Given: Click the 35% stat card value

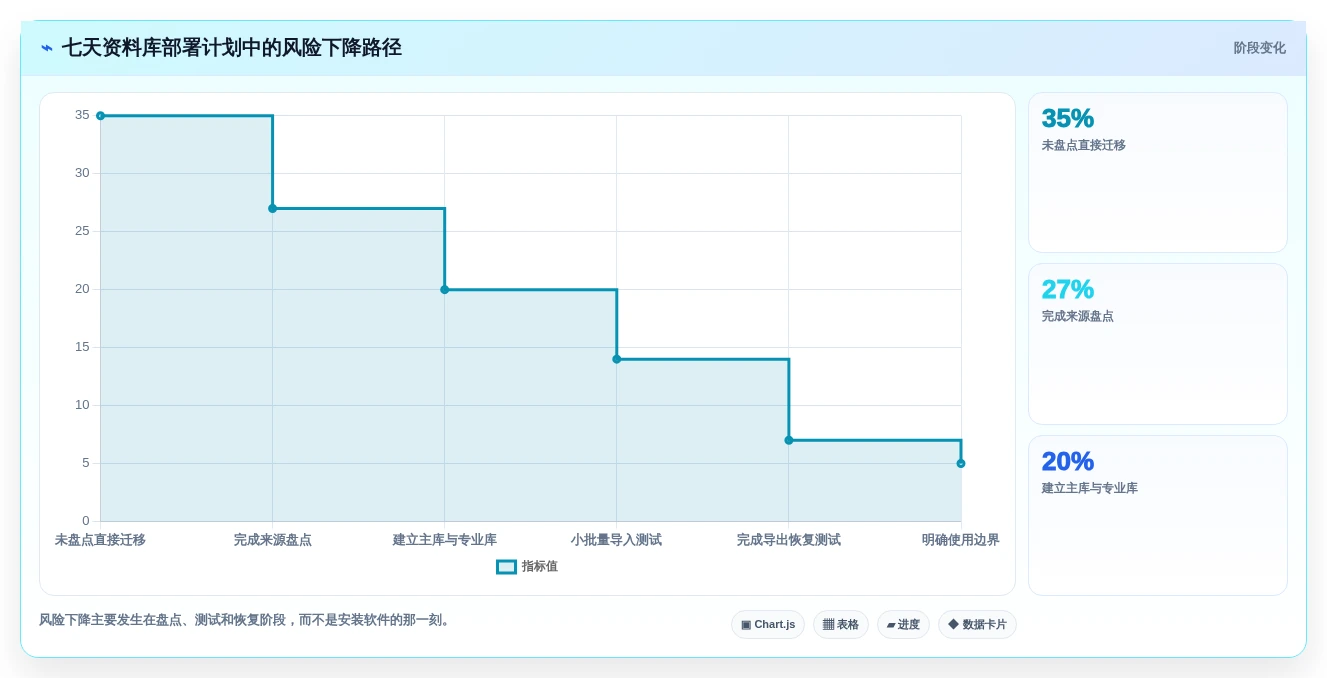Looking at the screenshot, I should pyautogui.click(x=1067, y=118).
